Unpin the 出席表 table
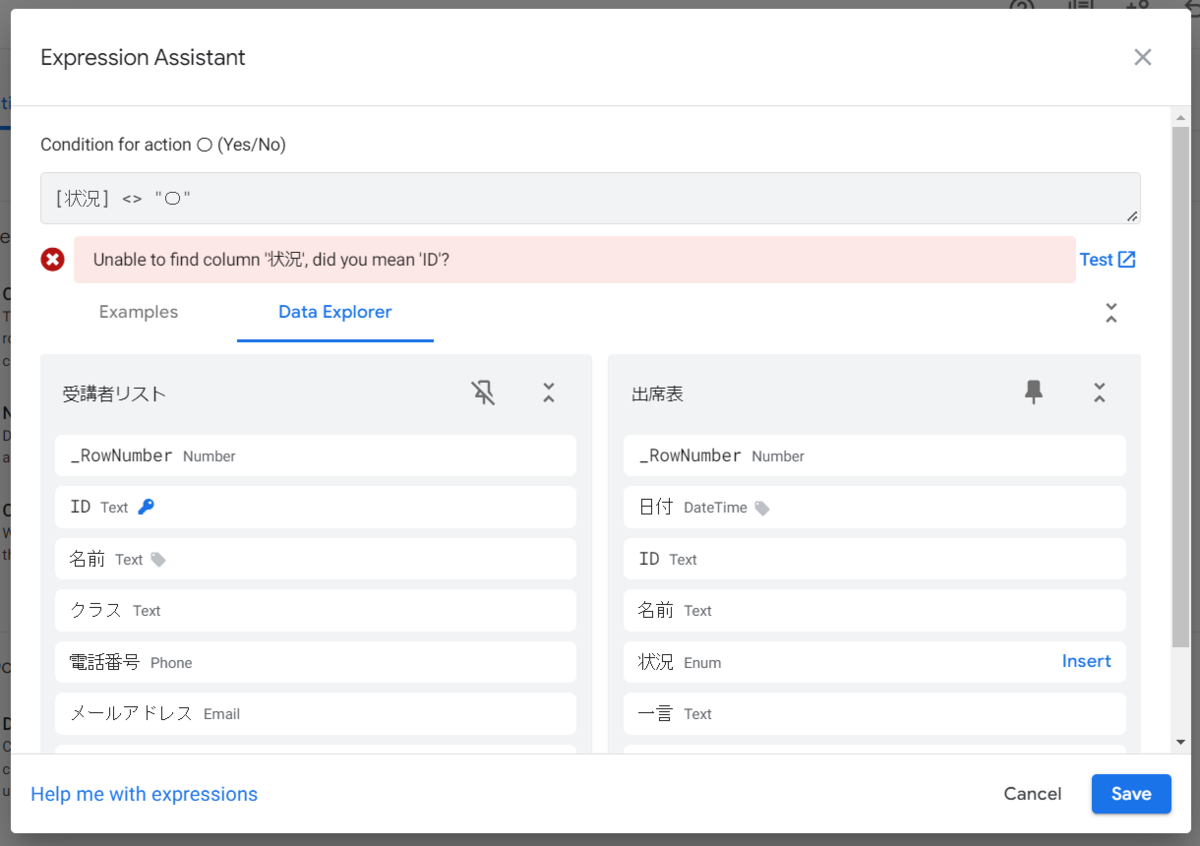 [x=1034, y=393]
